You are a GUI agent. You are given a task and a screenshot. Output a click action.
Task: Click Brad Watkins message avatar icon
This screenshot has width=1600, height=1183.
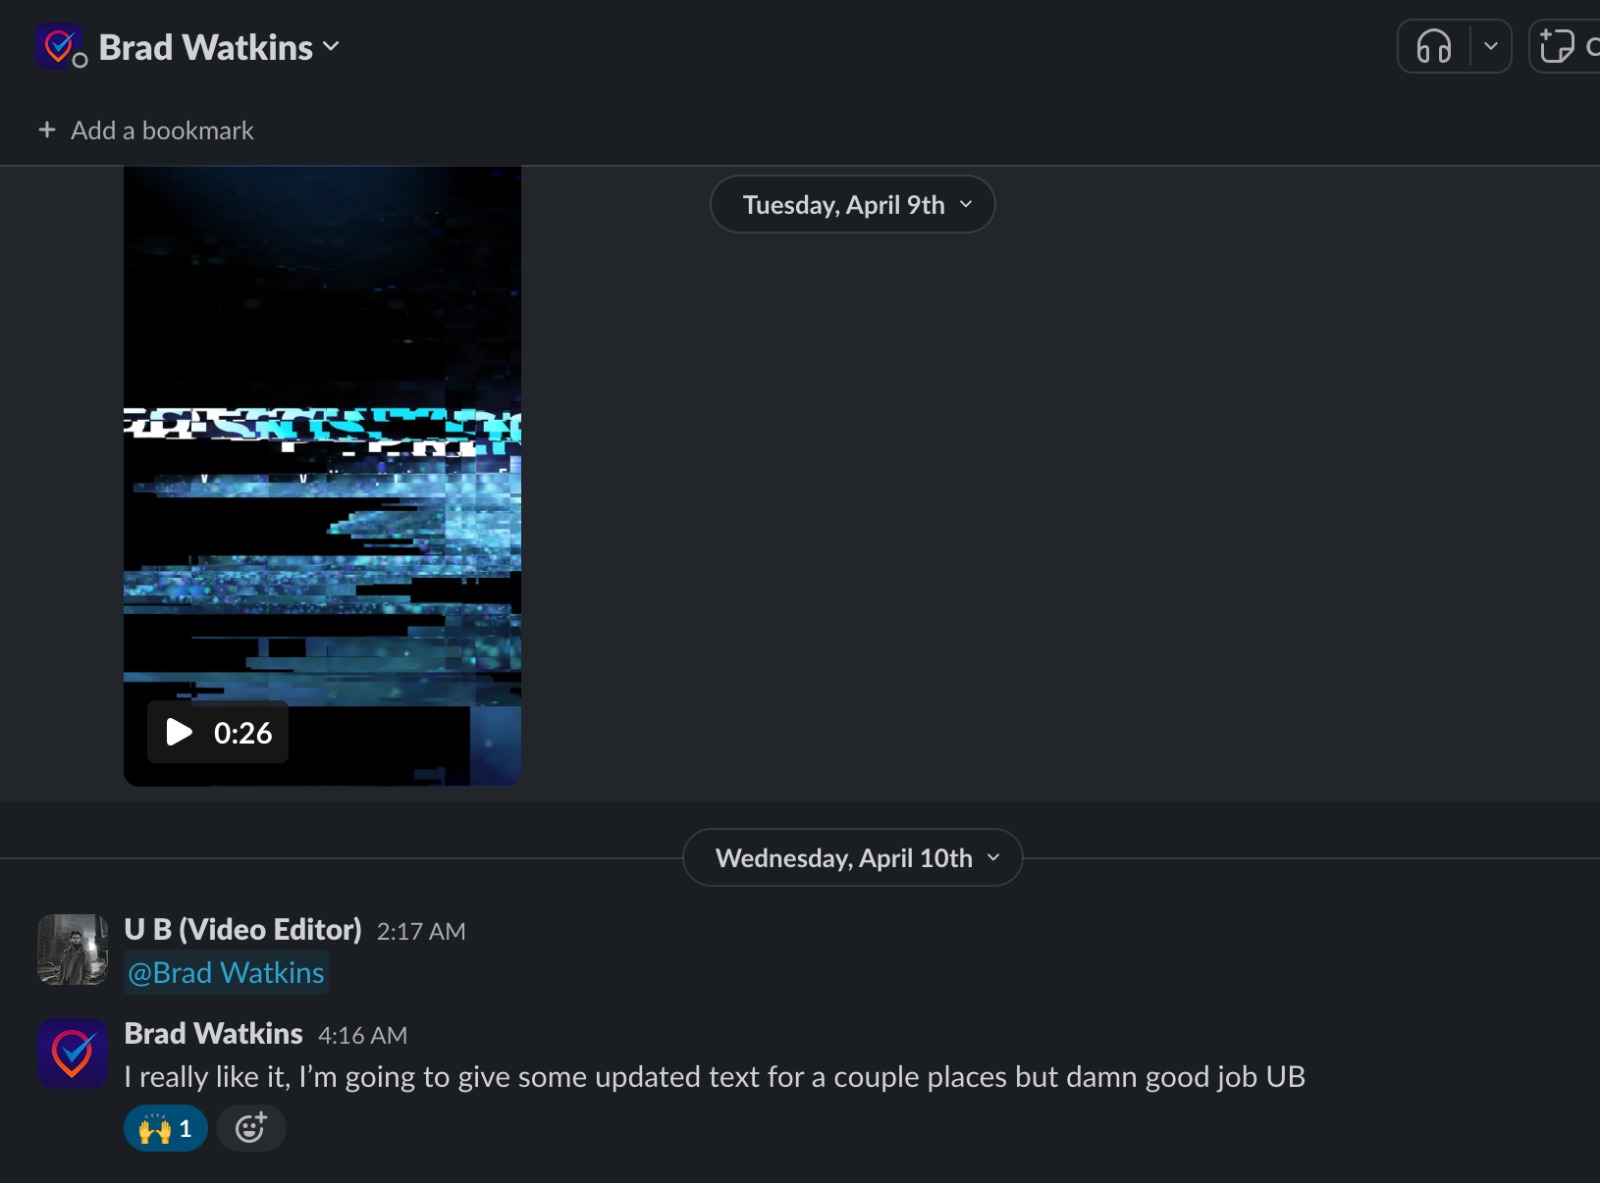coord(72,1054)
